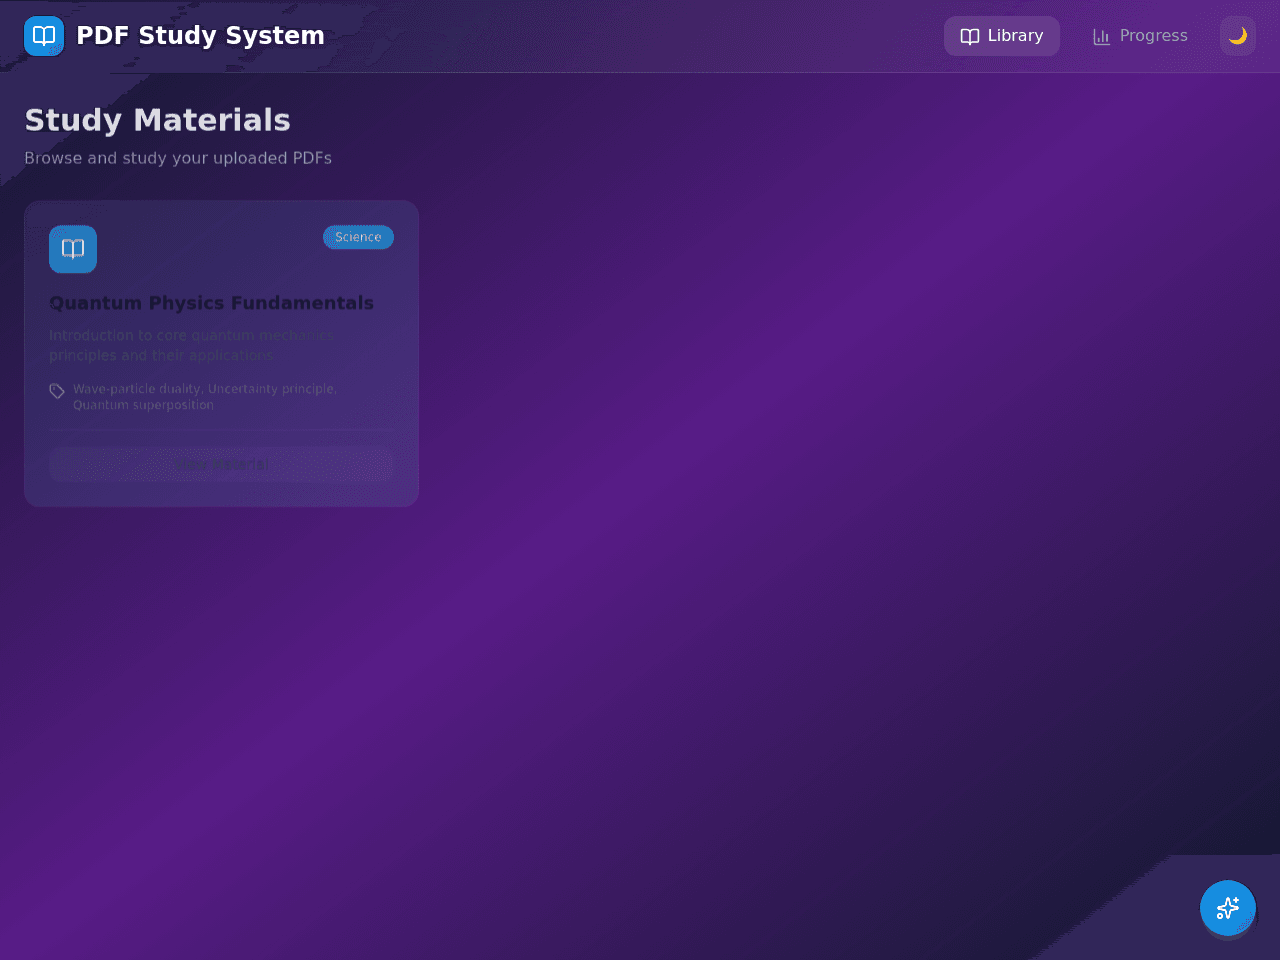Select the quantum mechanics card description
1280x960 pixels.
193,345
